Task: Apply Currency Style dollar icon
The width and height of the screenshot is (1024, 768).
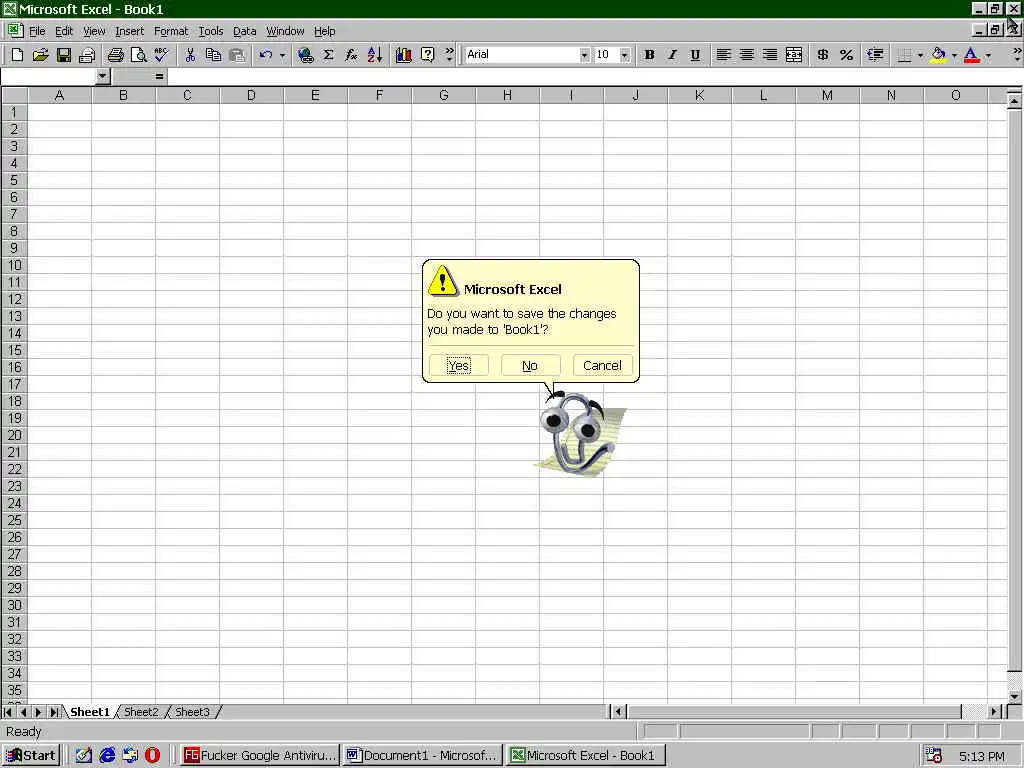Action: (x=823, y=55)
